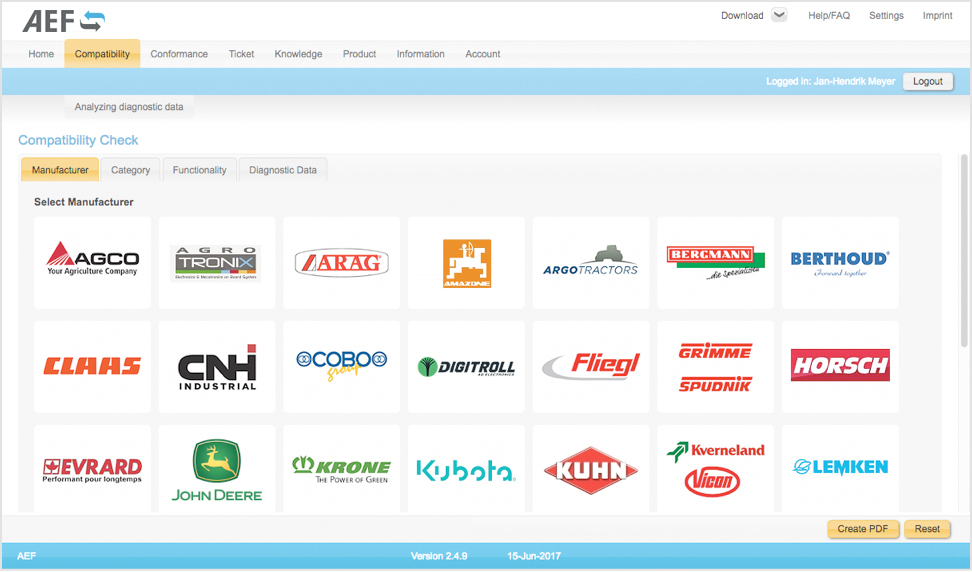Viewport: 972px width, 572px height.
Task: Select the Agrotronix manufacturer logo
Action: pos(217,263)
